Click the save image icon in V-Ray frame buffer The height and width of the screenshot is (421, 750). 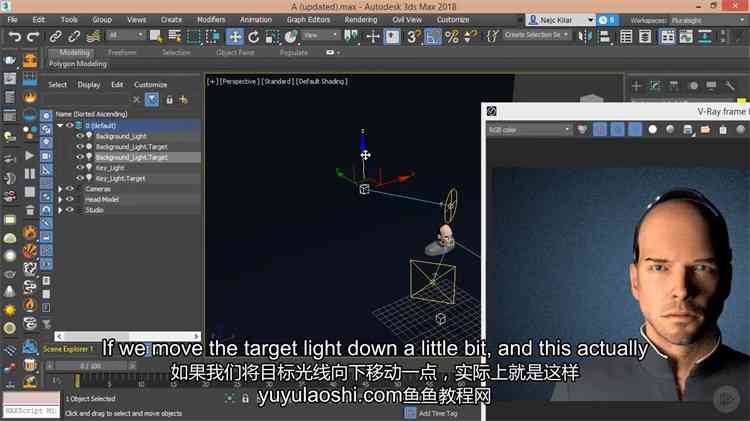(687, 130)
